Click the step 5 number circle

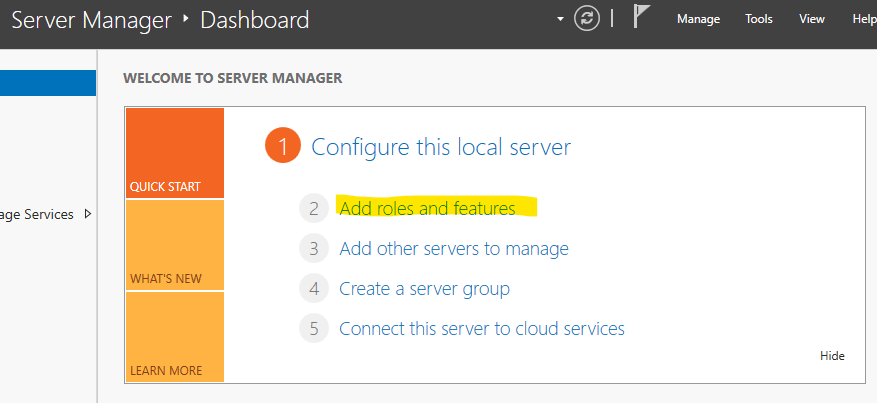(313, 329)
